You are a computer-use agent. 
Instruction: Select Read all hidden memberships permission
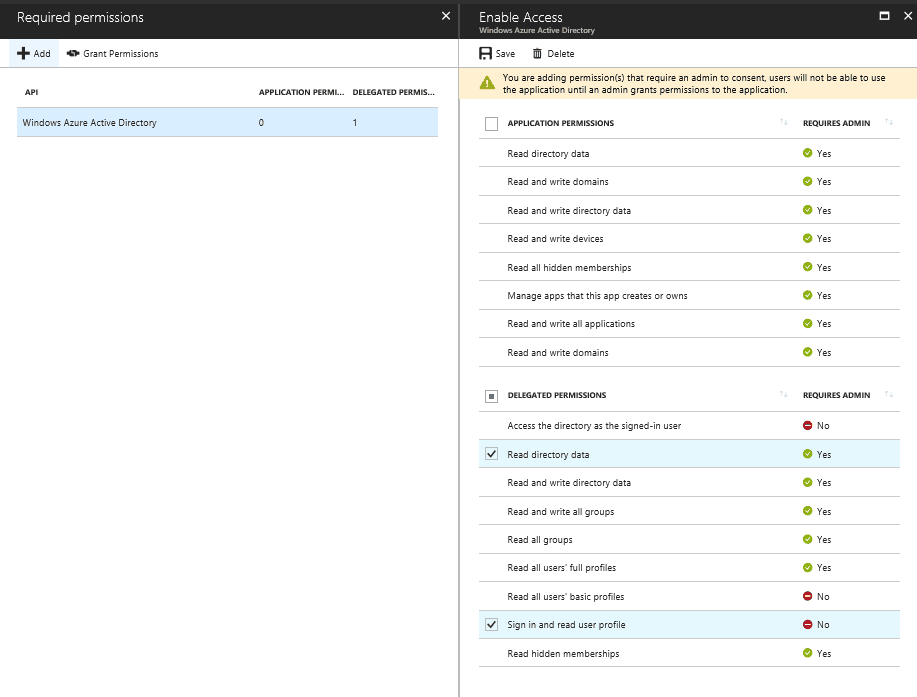pos(689,267)
